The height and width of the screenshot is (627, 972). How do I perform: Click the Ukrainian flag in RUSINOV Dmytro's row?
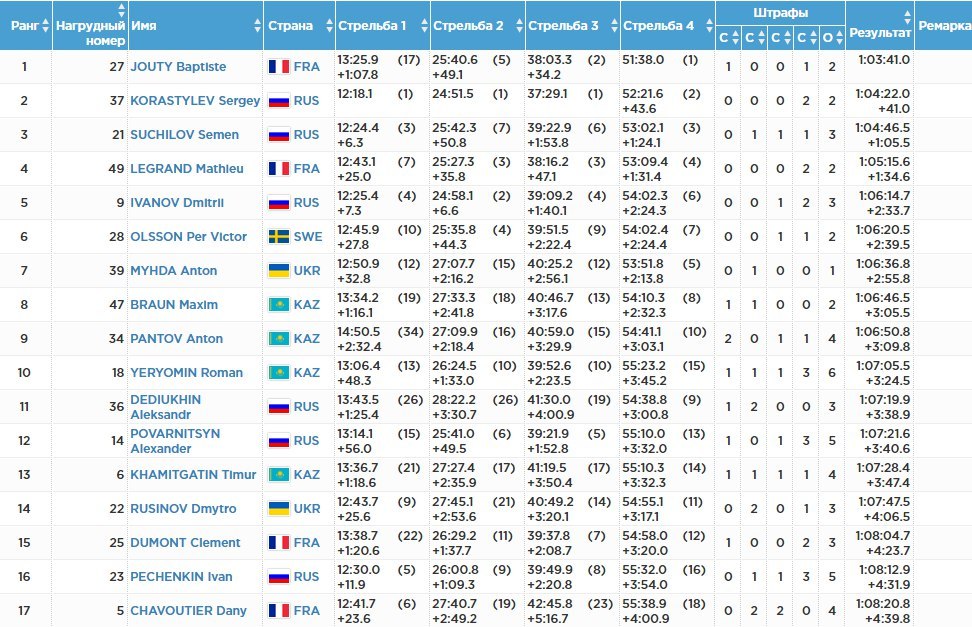(x=278, y=509)
